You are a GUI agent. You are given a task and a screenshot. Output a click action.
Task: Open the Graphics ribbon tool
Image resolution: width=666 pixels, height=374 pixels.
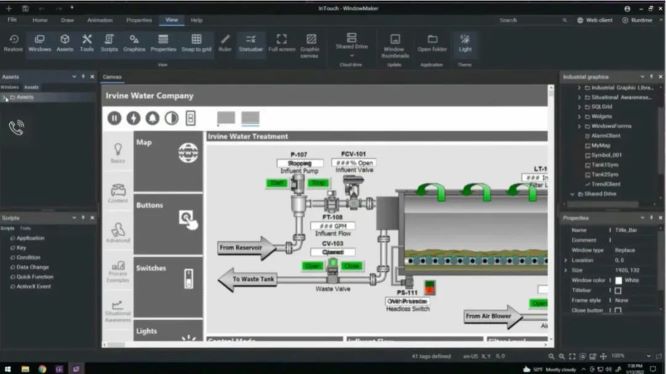click(x=134, y=43)
